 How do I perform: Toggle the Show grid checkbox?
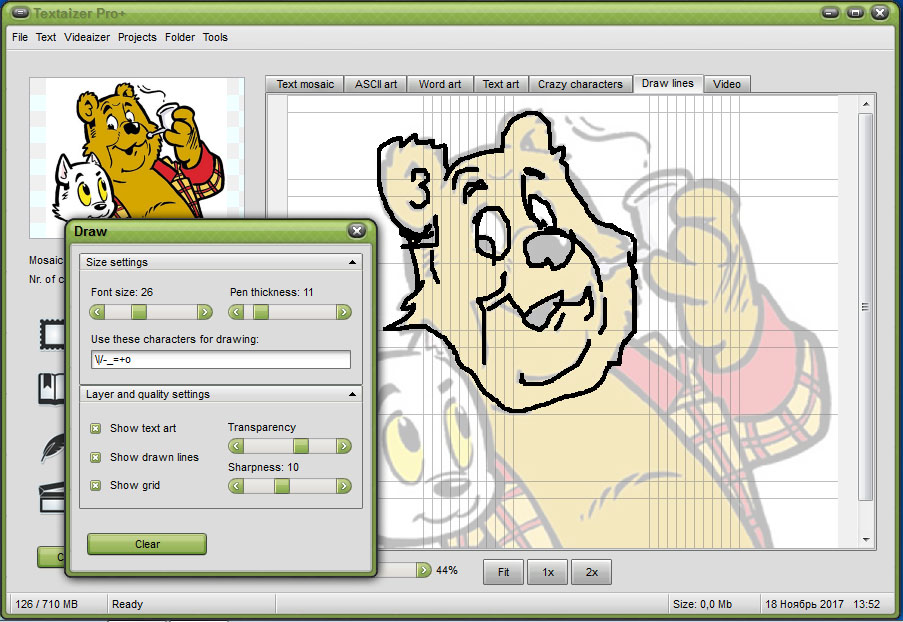point(96,486)
